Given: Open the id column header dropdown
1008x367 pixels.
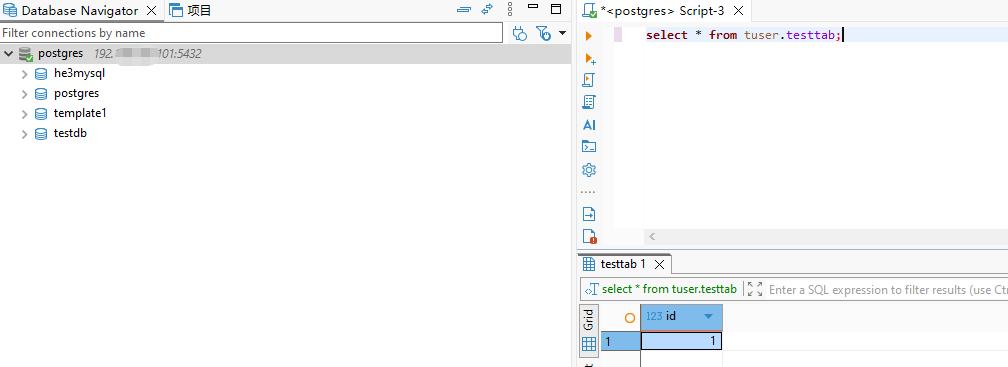Looking at the screenshot, I should 708,317.
